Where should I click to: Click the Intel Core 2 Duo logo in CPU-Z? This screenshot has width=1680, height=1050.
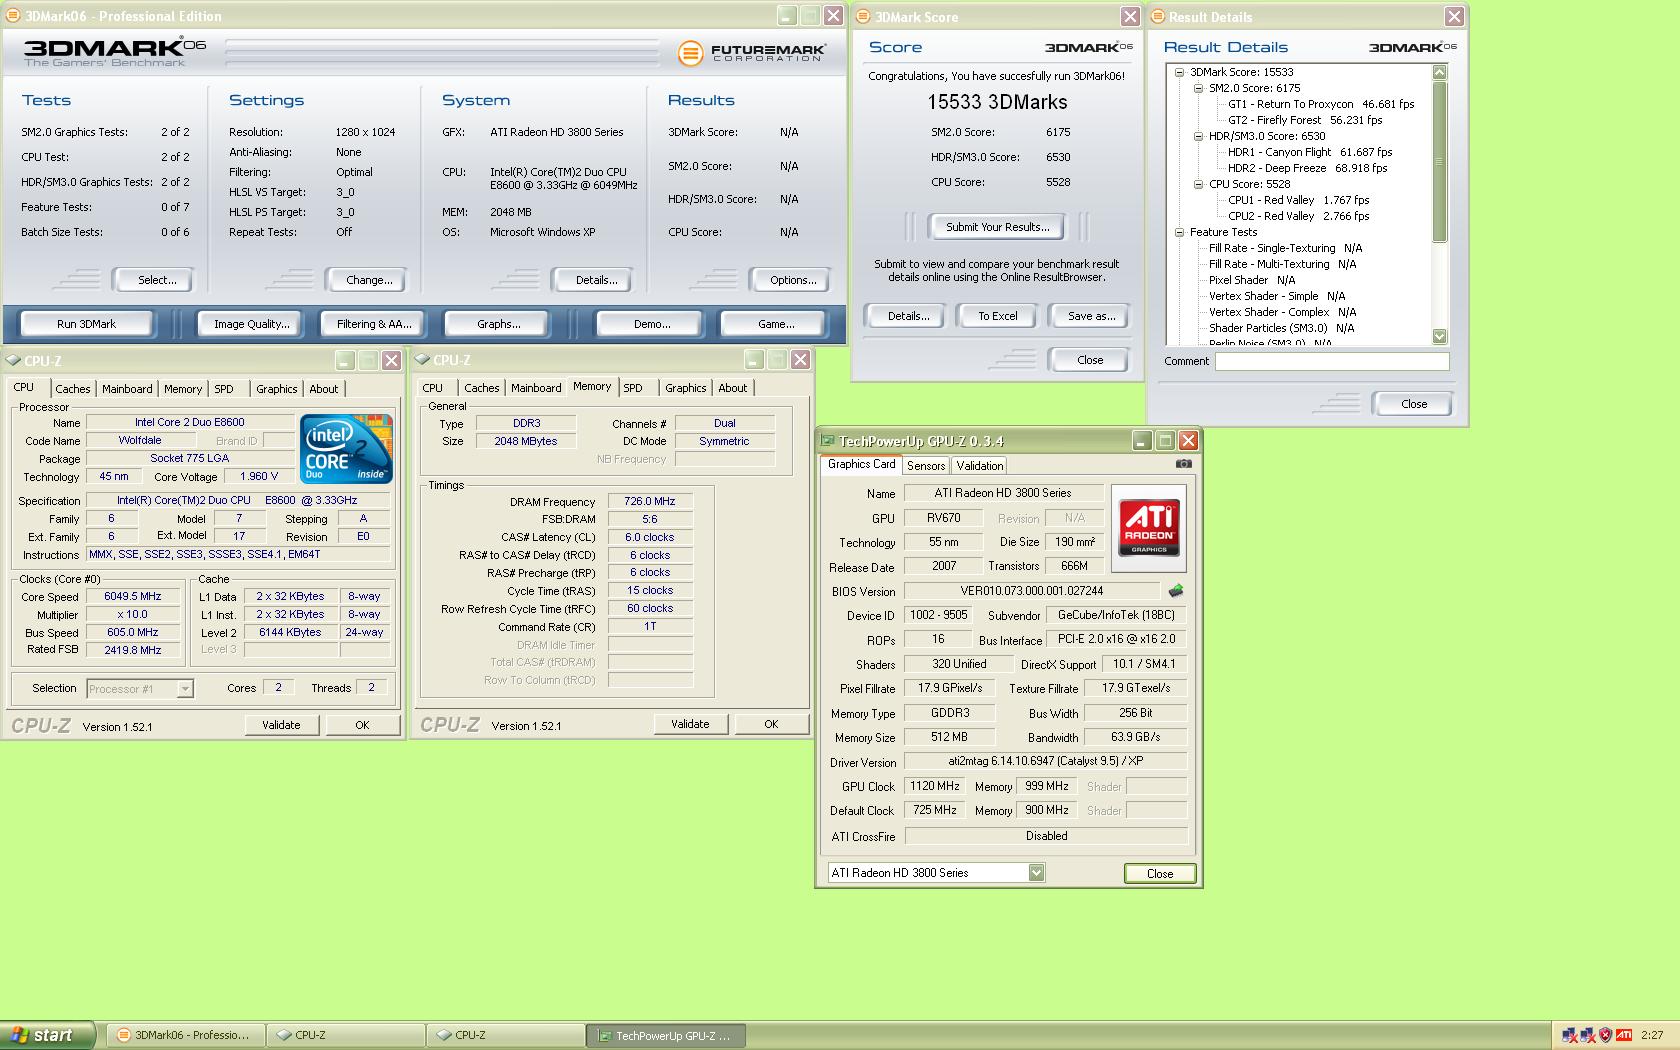(347, 449)
